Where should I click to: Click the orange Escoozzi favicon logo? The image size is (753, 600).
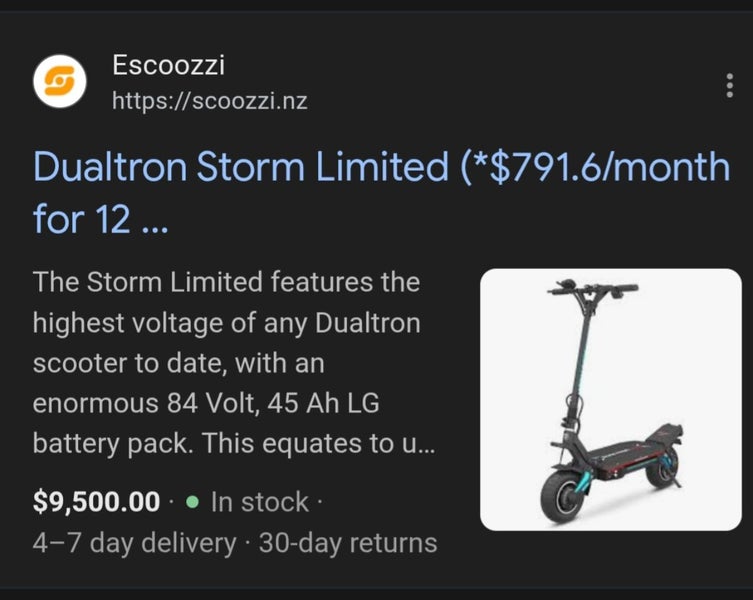pyautogui.click(x=60, y=81)
